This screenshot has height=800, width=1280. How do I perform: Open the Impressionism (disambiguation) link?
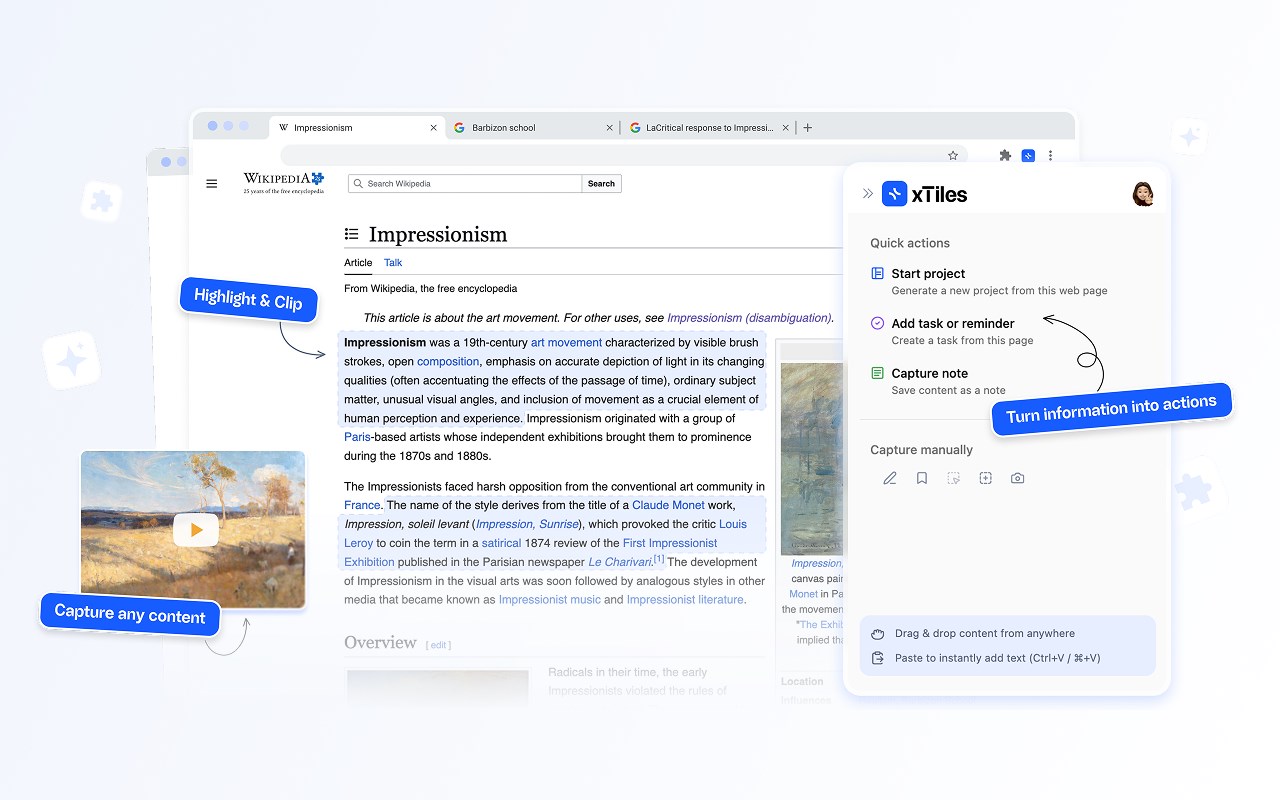coord(749,318)
